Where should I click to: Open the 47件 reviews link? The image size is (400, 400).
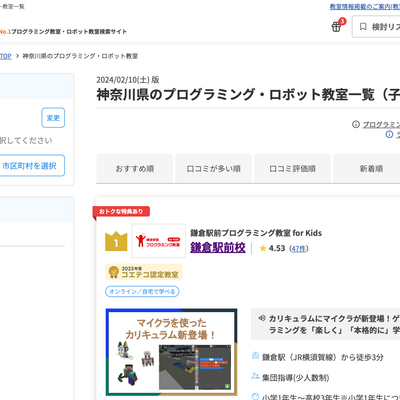pos(299,249)
